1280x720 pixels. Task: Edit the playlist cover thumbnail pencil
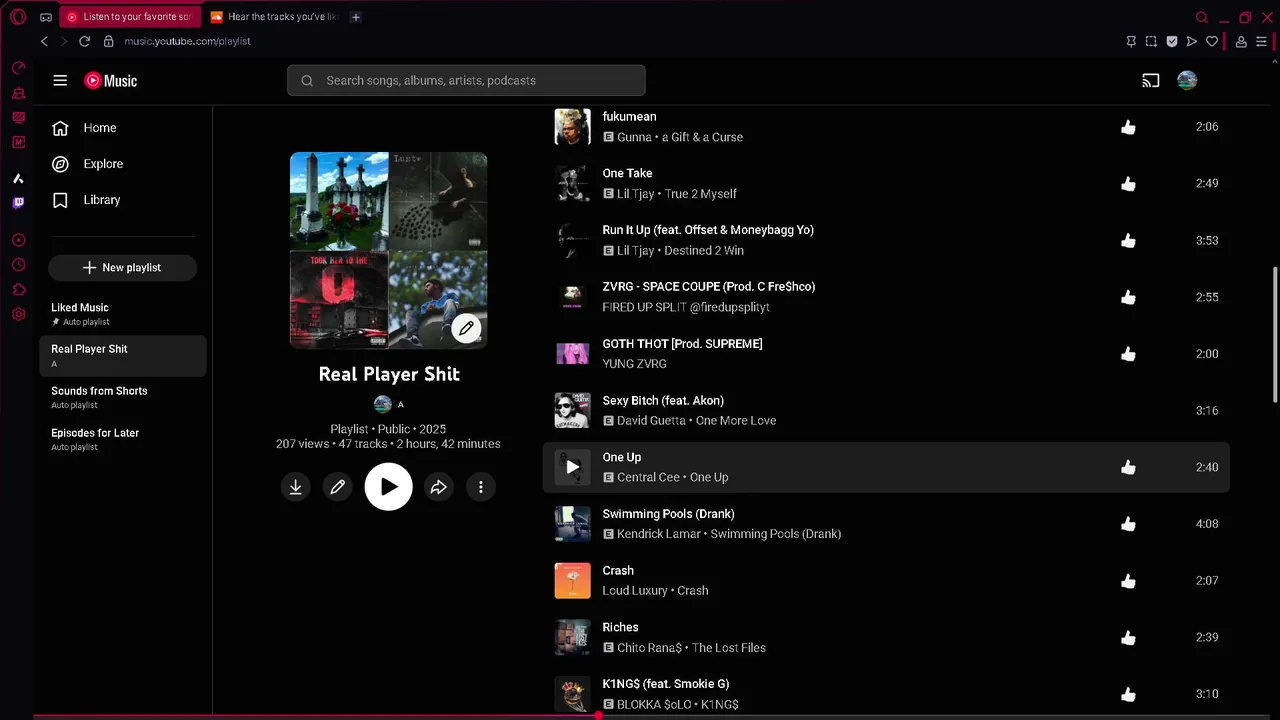466,328
